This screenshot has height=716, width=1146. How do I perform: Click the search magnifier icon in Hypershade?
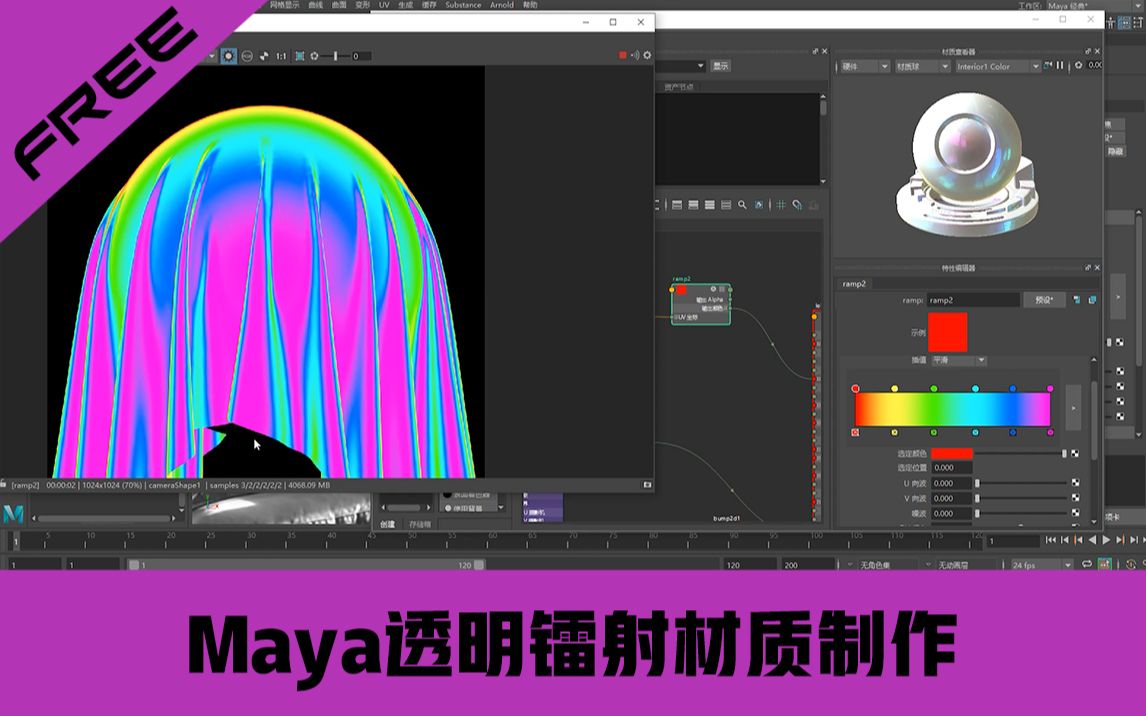click(742, 205)
